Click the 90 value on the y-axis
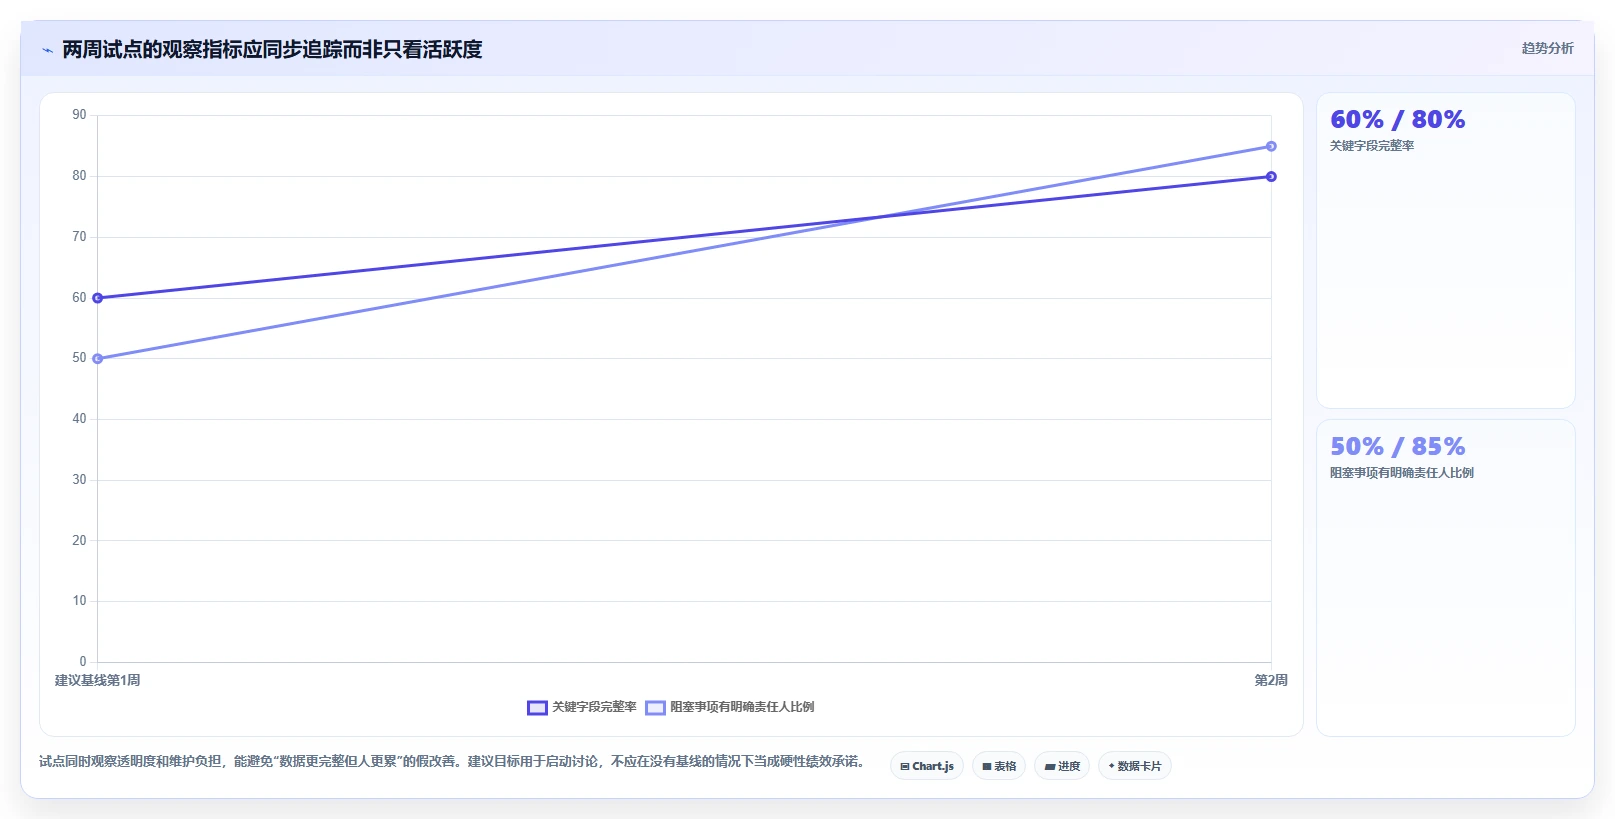1615x819 pixels. (x=79, y=115)
